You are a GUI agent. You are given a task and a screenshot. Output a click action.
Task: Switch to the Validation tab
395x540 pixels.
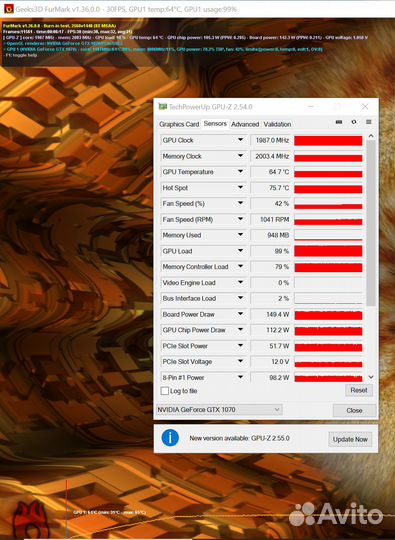click(277, 124)
